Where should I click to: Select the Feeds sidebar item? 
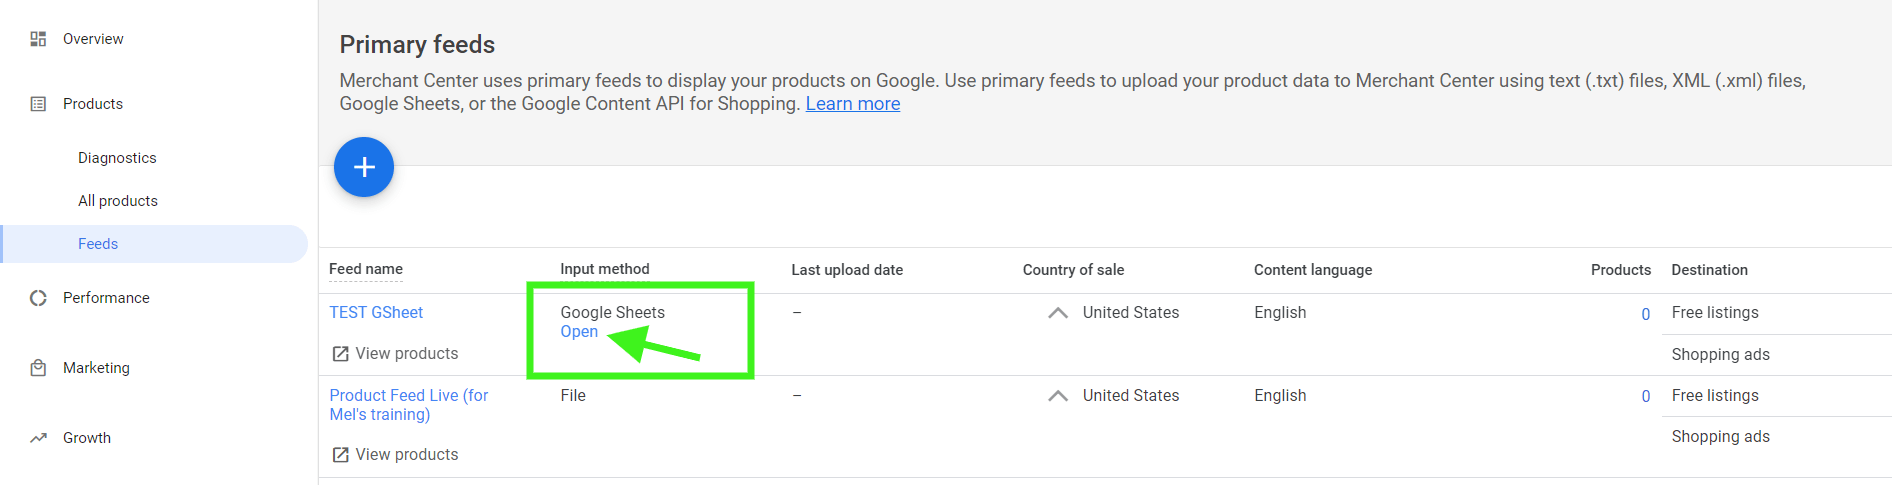pyautogui.click(x=154, y=244)
